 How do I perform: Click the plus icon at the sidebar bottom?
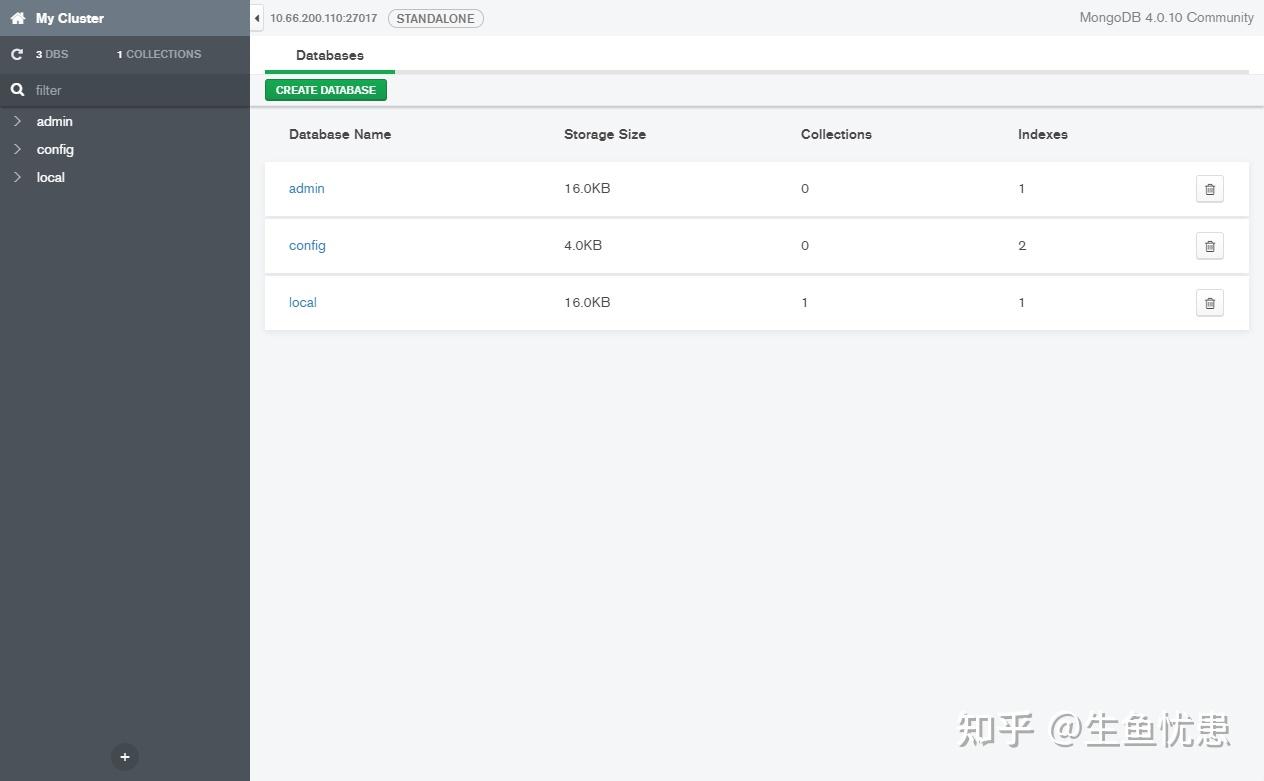(124, 757)
